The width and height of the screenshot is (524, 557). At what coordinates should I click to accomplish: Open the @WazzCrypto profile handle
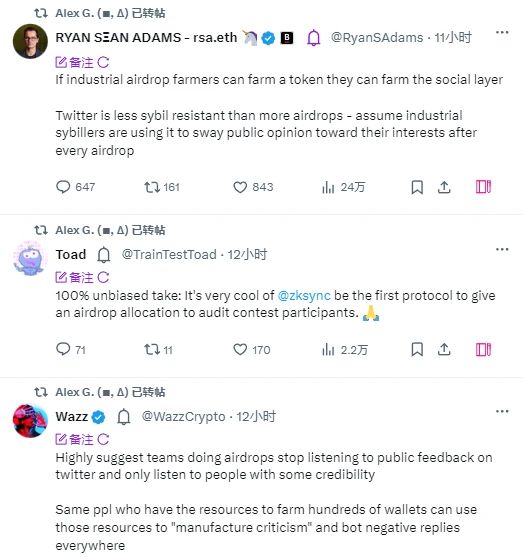[183, 417]
